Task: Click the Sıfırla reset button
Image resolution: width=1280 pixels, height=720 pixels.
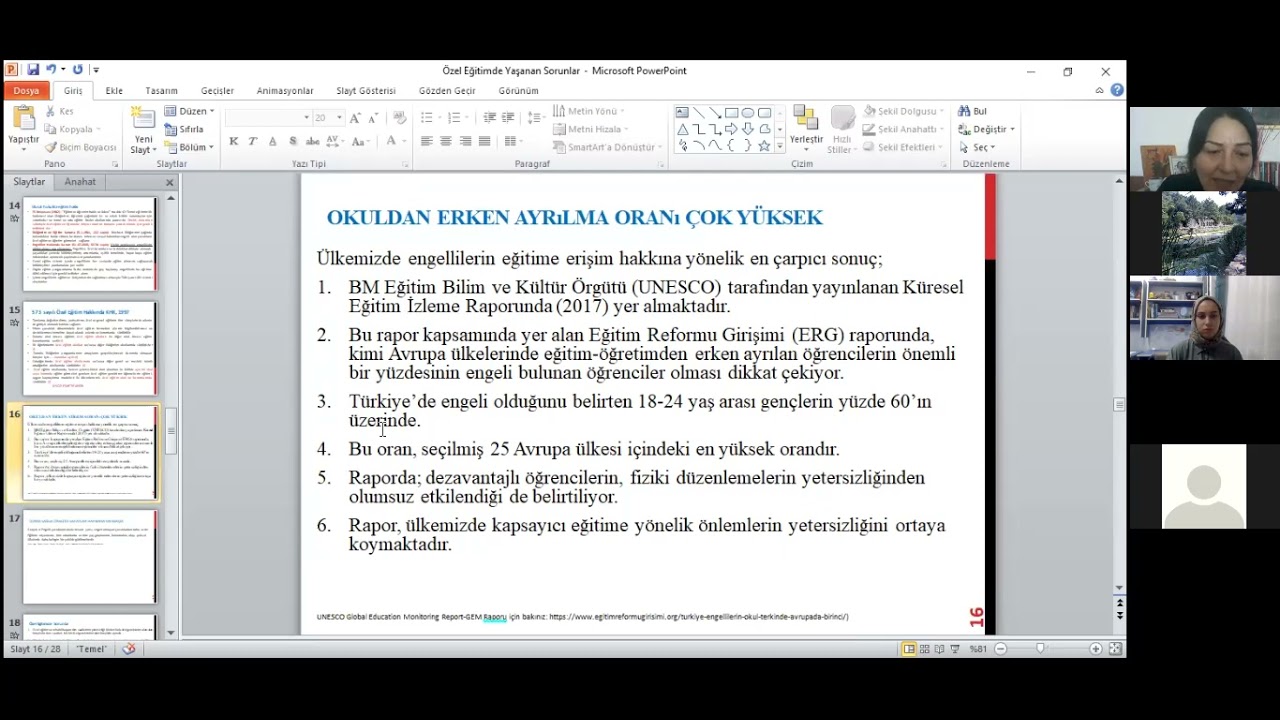Action: (x=184, y=129)
